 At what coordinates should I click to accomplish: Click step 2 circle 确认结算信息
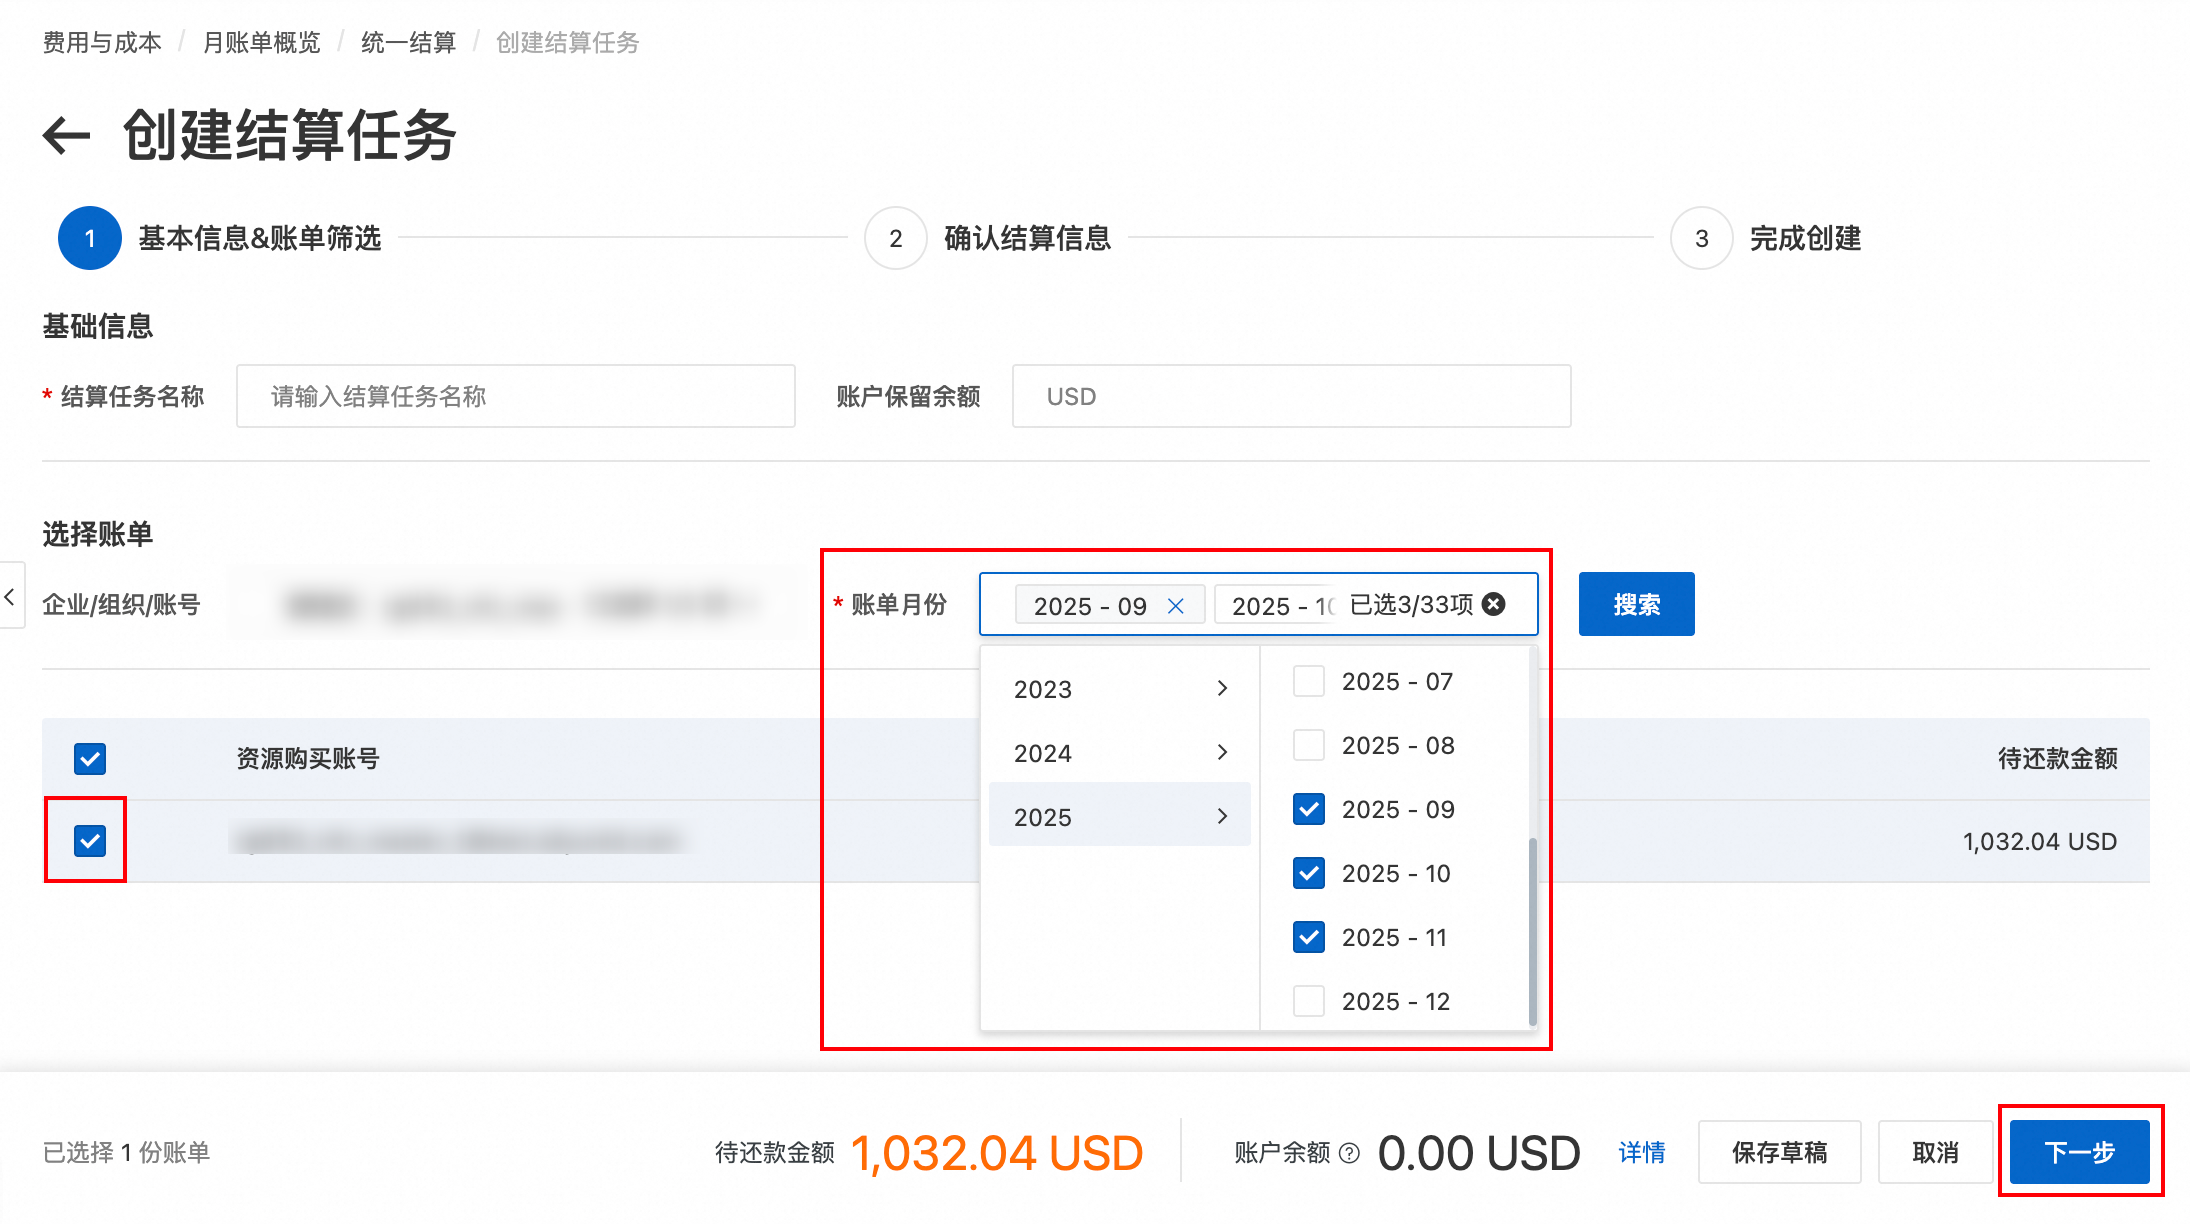tap(895, 238)
